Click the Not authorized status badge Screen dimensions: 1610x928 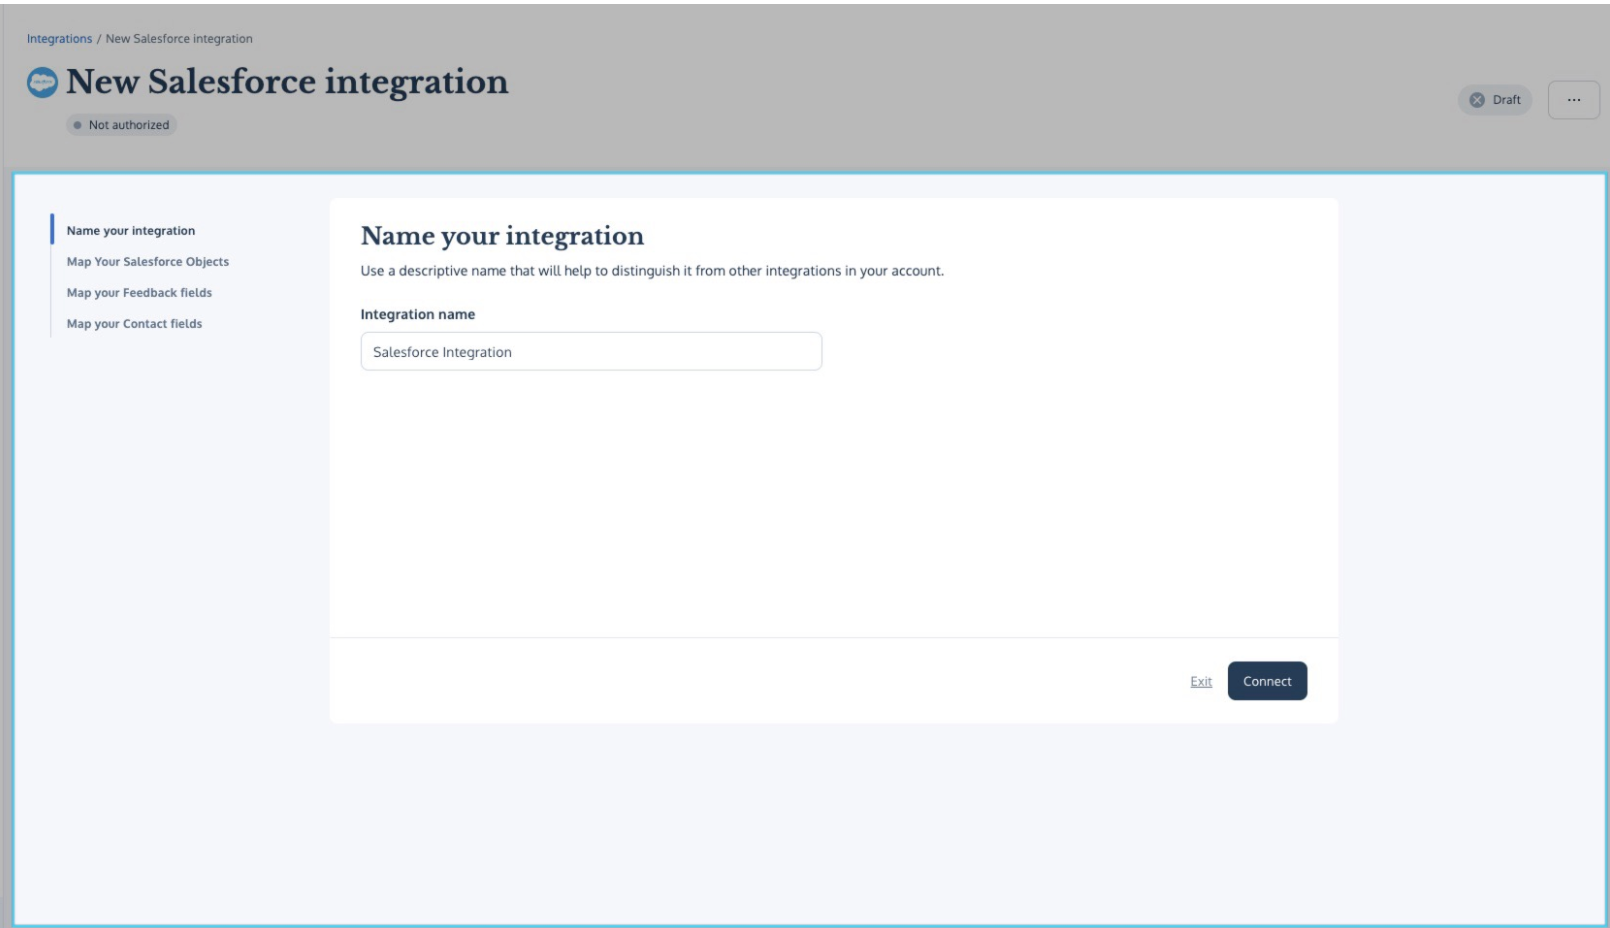[121, 125]
